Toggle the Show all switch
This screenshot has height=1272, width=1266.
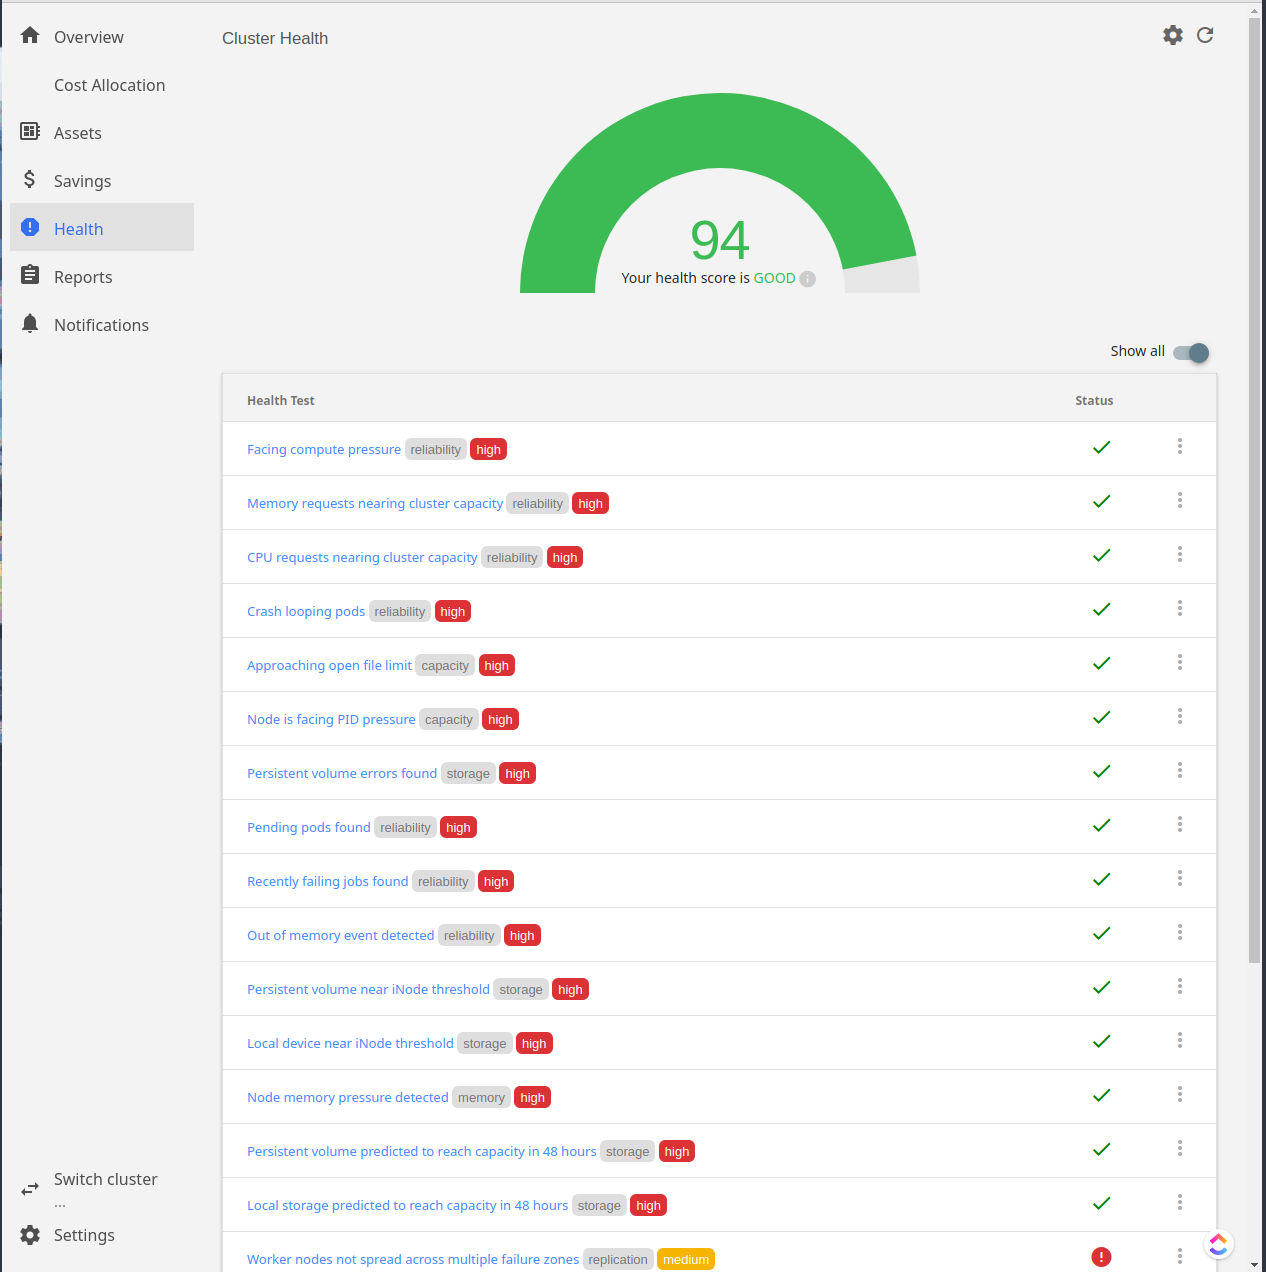click(1190, 352)
